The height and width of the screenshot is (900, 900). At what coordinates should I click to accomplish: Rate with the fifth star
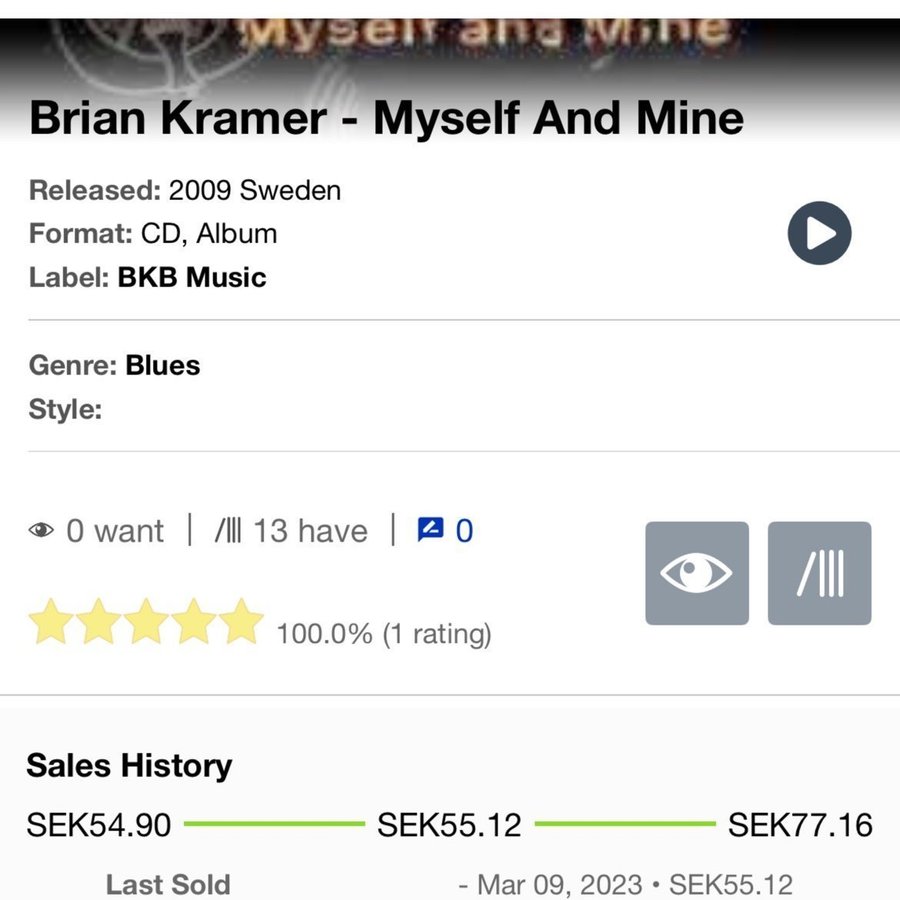click(x=242, y=622)
